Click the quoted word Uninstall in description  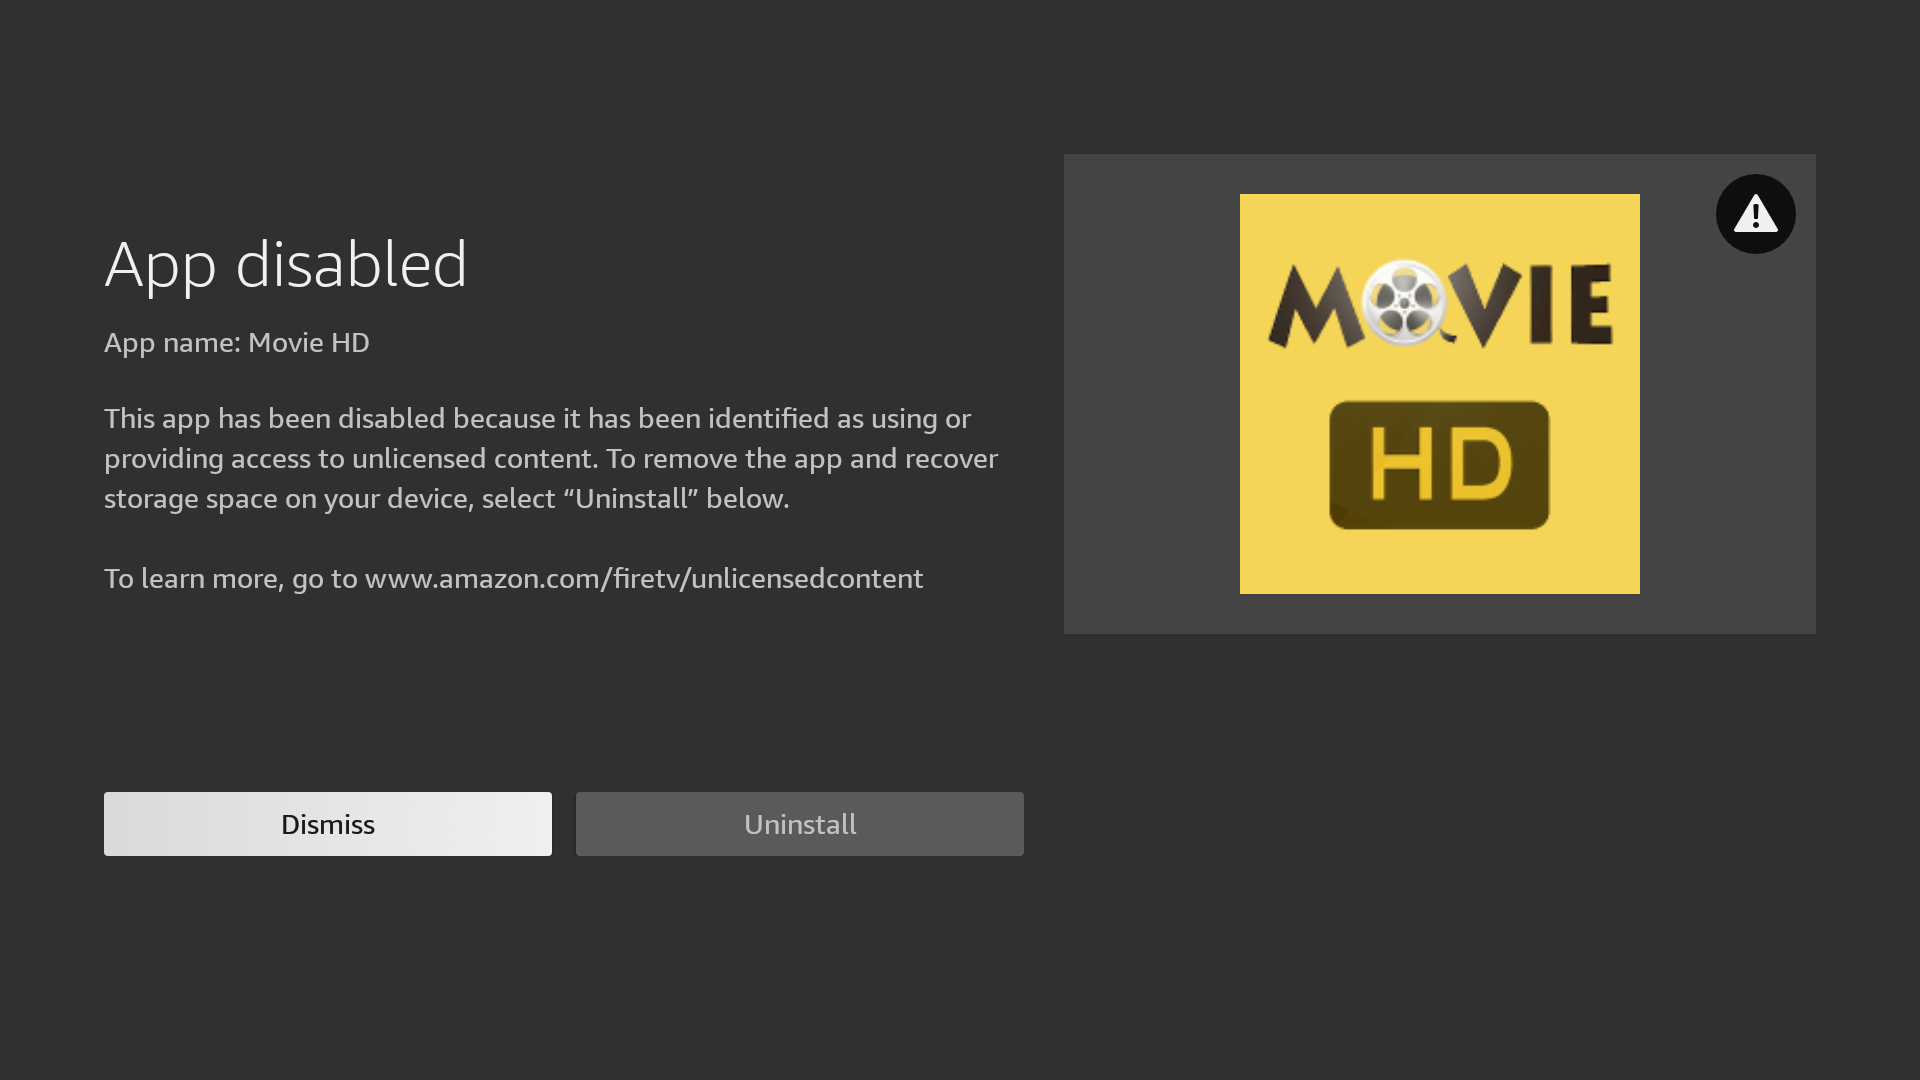[631, 499]
